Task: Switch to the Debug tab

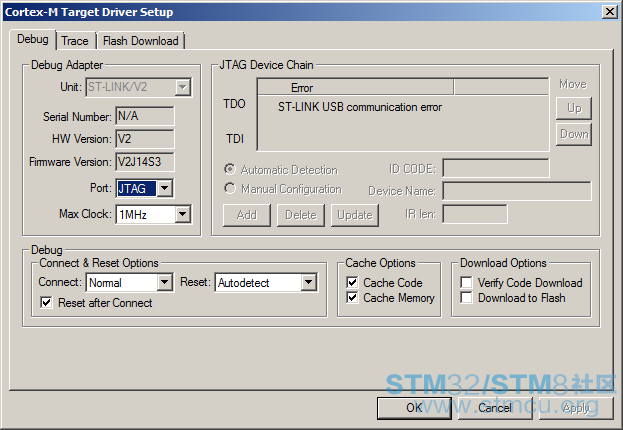Action: click(x=33, y=39)
